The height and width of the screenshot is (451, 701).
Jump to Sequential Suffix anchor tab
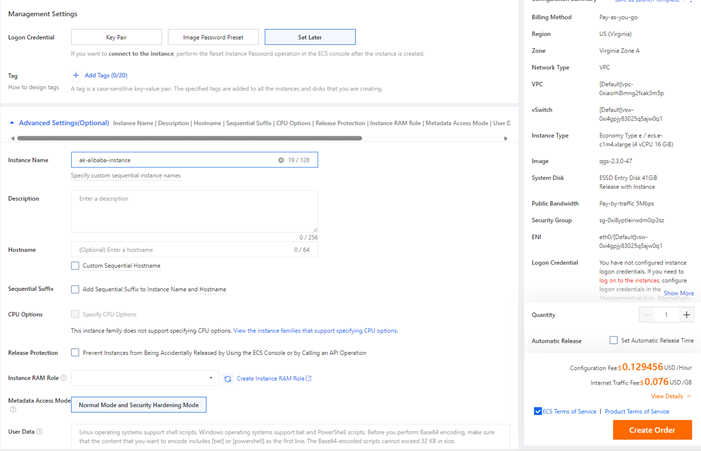pyautogui.click(x=249, y=123)
